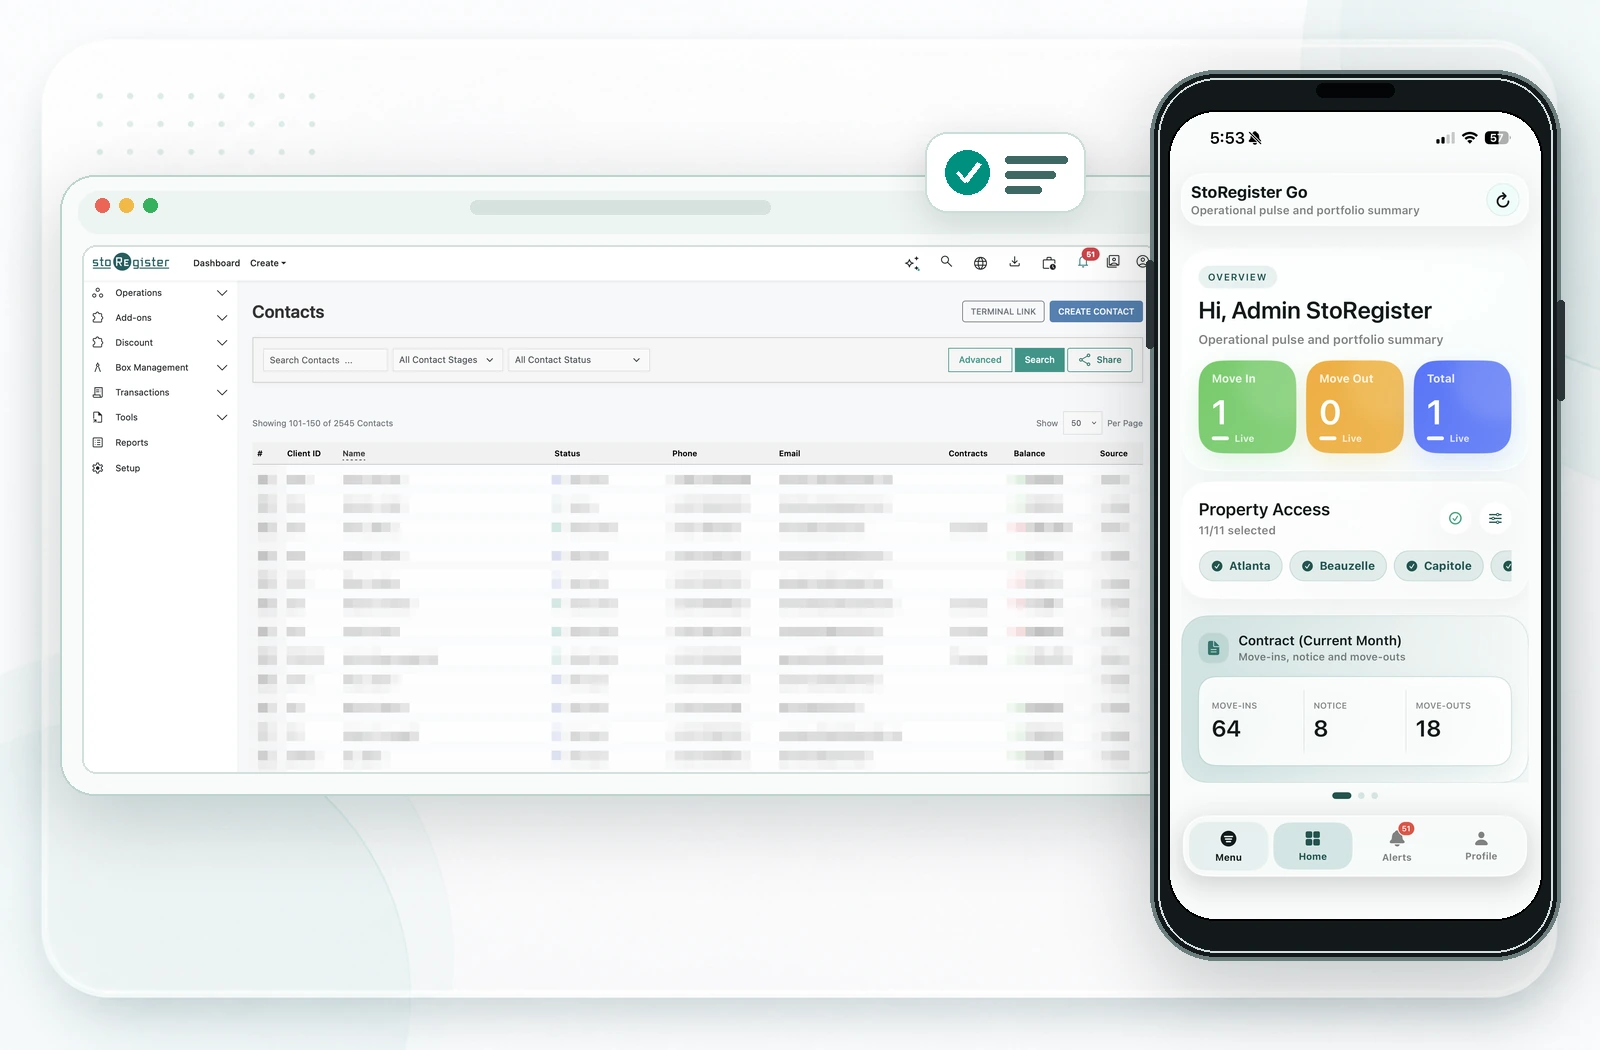Expand the Box Management sidebar section
The image size is (1600, 1050).
160,368
